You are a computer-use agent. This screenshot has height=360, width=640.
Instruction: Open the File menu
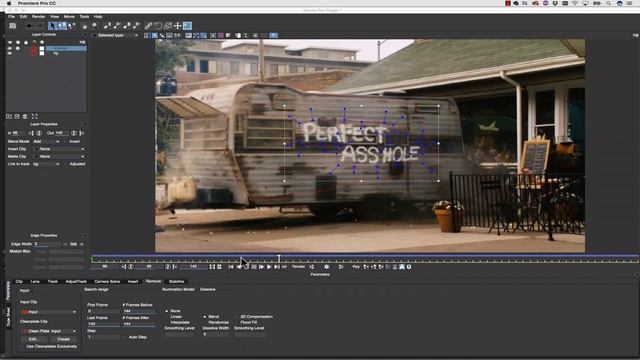(x=11, y=17)
